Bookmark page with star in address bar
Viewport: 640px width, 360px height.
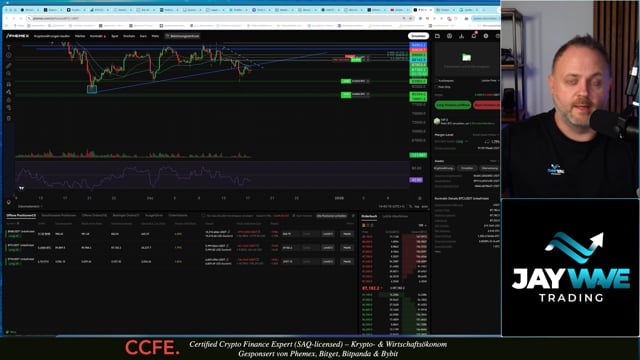coord(411,18)
